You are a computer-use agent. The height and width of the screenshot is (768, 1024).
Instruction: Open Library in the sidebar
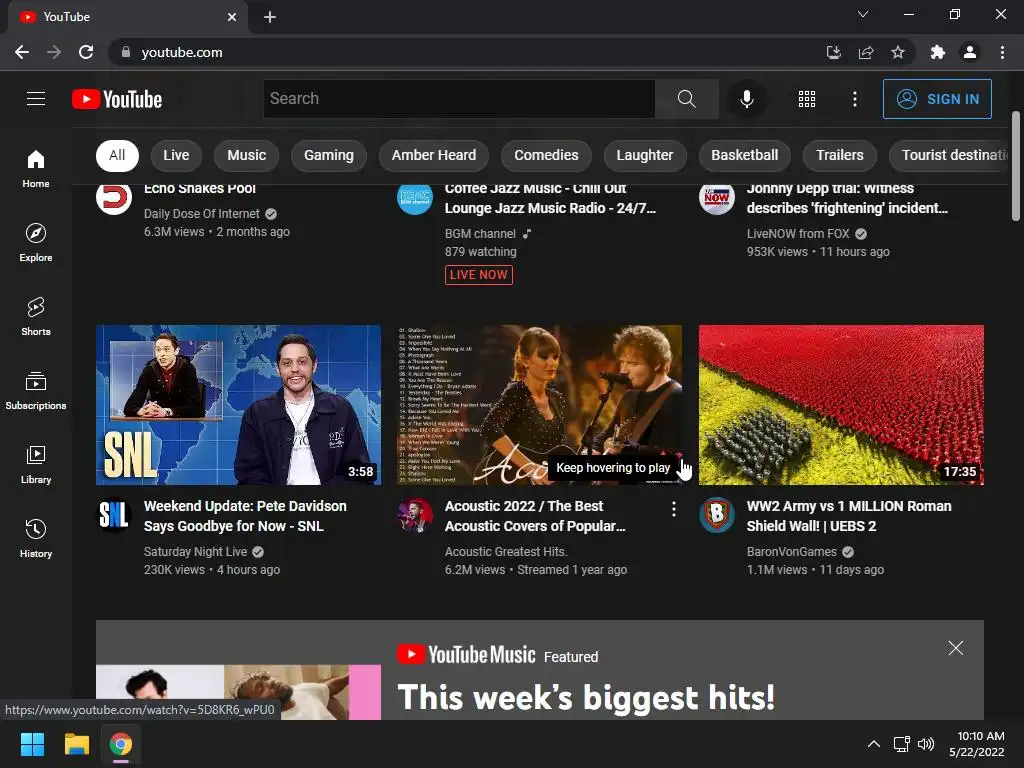pyautogui.click(x=36, y=464)
